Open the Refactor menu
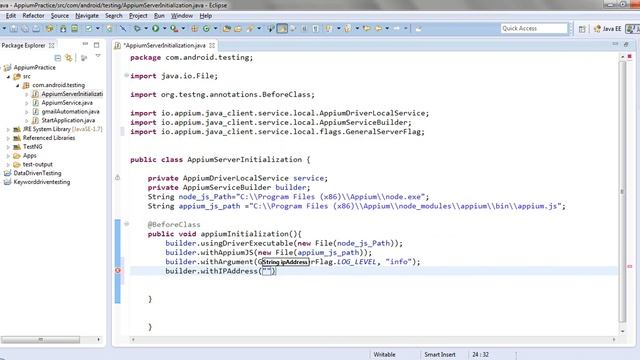 (33, 16)
